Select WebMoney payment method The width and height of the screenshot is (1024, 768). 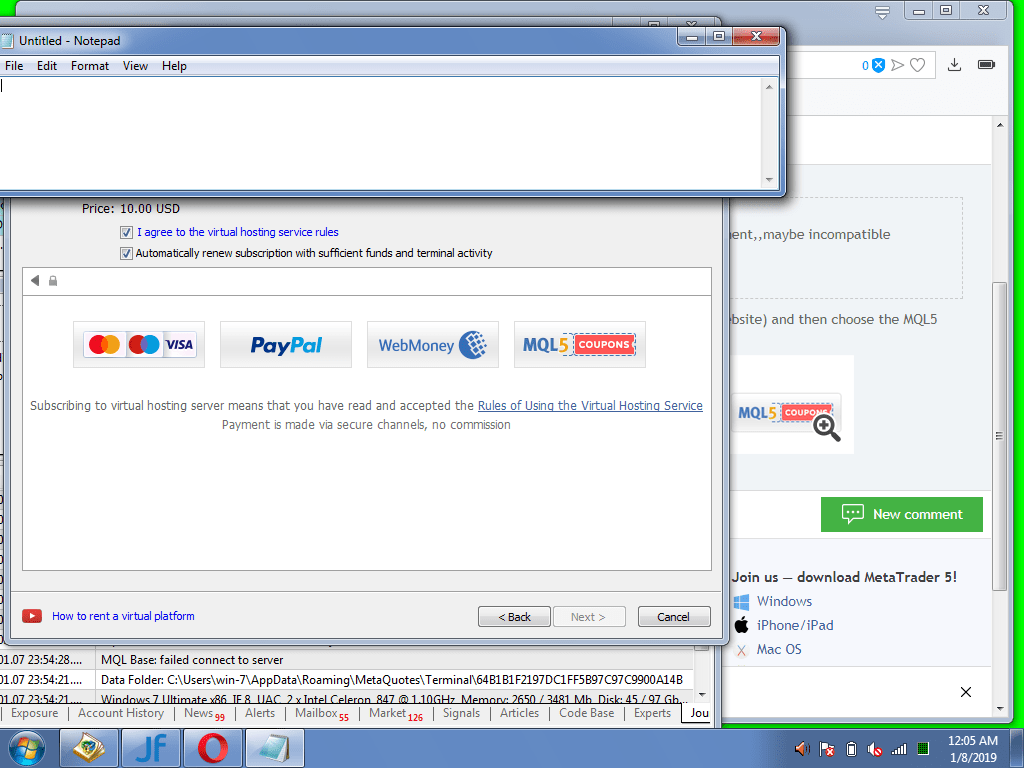click(x=433, y=344)
